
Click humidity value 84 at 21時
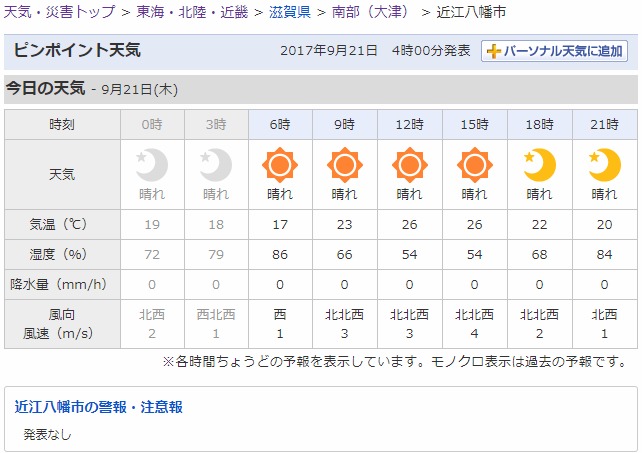[x=604, y=254]
